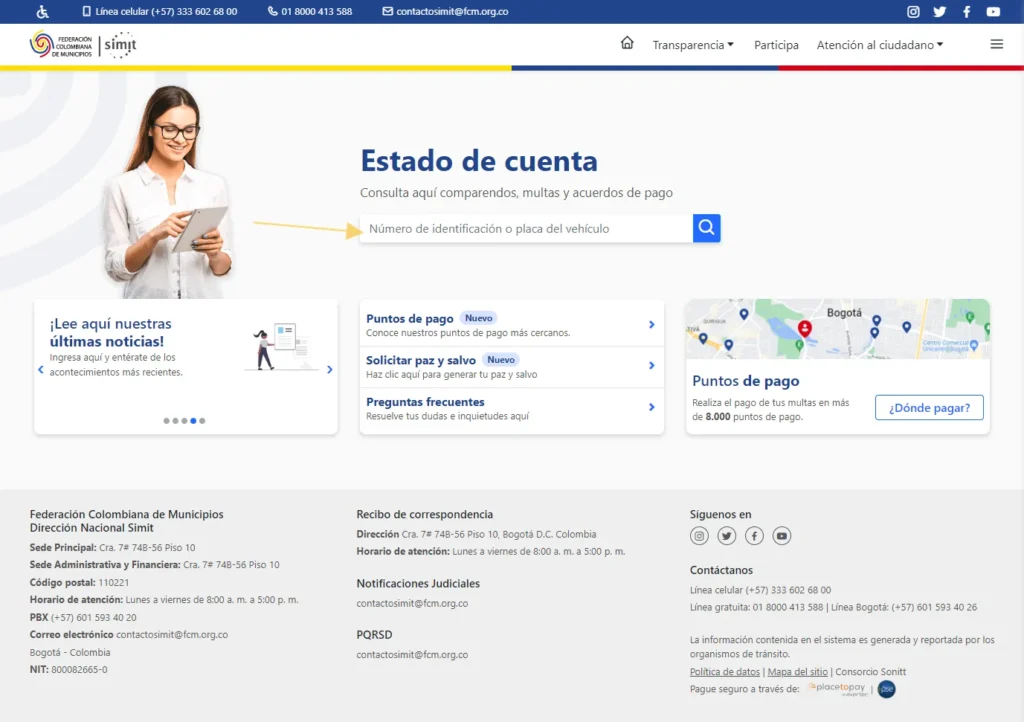The height and width of the screenshot is (722, 1024).
Task: Open the Participa menu item
Action: [x=776, y=45]
